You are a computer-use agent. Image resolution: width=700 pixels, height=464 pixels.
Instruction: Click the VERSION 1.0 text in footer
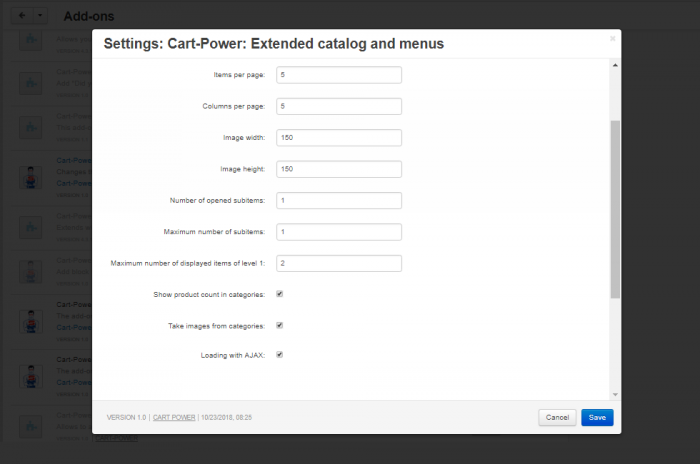pos(126,418)
